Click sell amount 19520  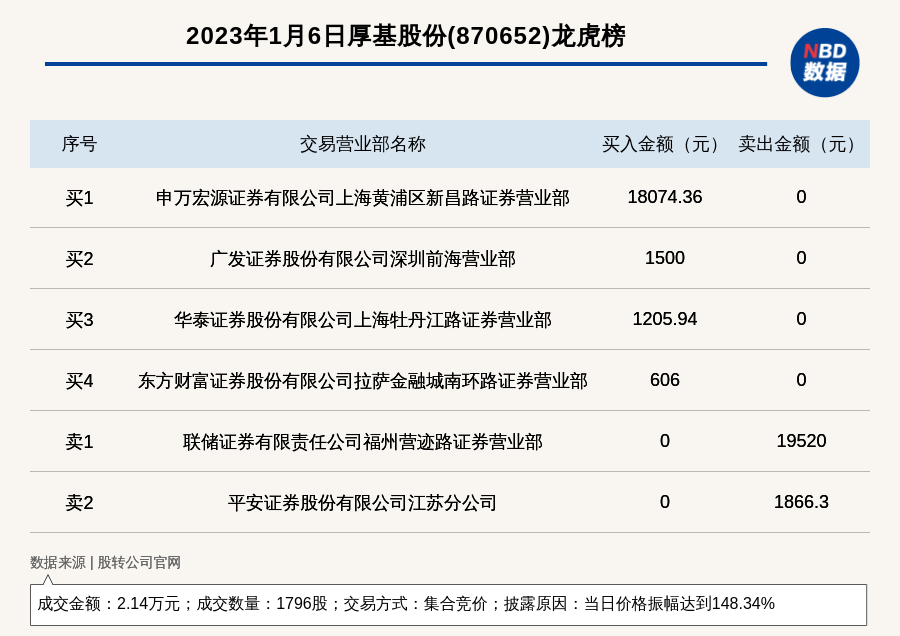[801, 440]
